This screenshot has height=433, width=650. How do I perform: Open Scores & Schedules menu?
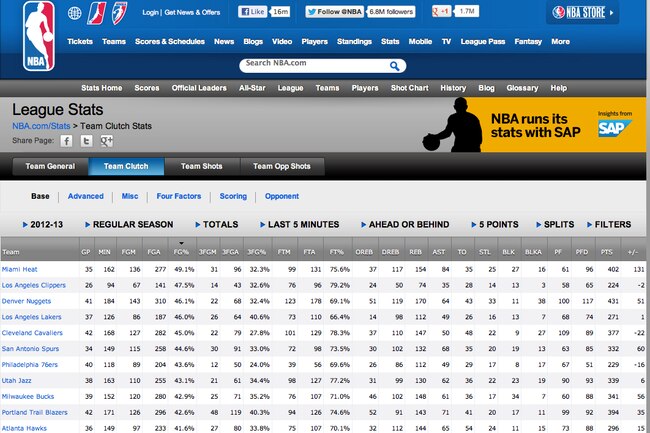[170, 41]
